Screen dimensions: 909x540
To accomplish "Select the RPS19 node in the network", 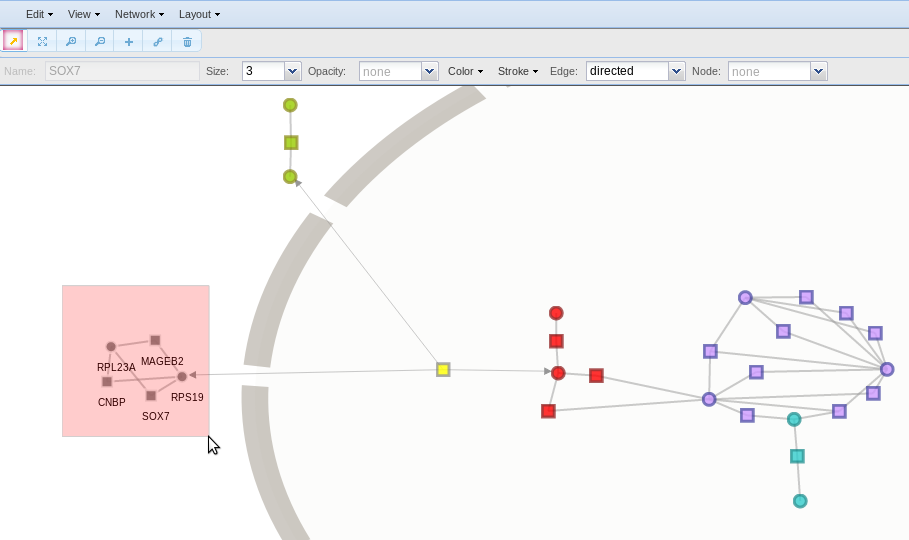I will (x=182, y=377).
